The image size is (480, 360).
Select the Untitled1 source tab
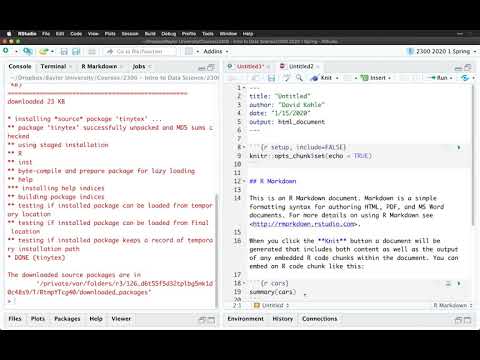[x=250, y=66]
